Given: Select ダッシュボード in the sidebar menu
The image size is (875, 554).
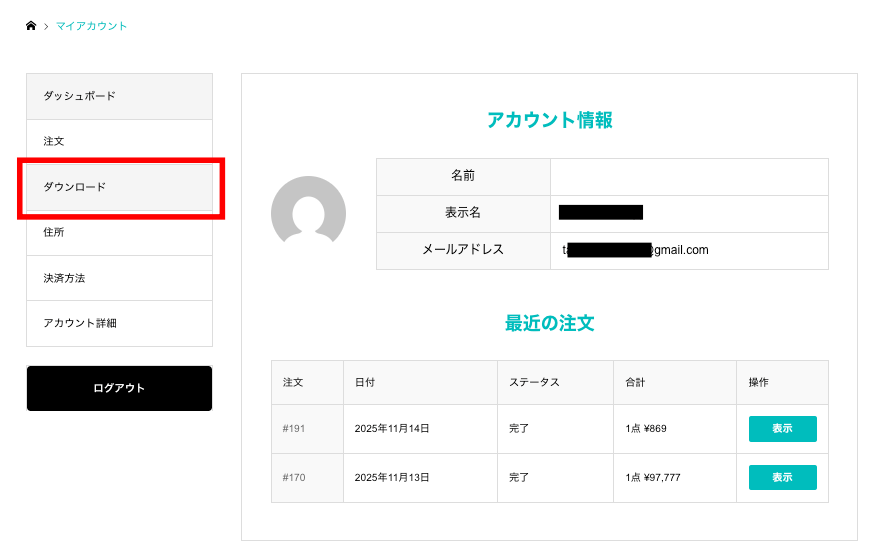Looking at the screenshot, I should click(119, 96).
